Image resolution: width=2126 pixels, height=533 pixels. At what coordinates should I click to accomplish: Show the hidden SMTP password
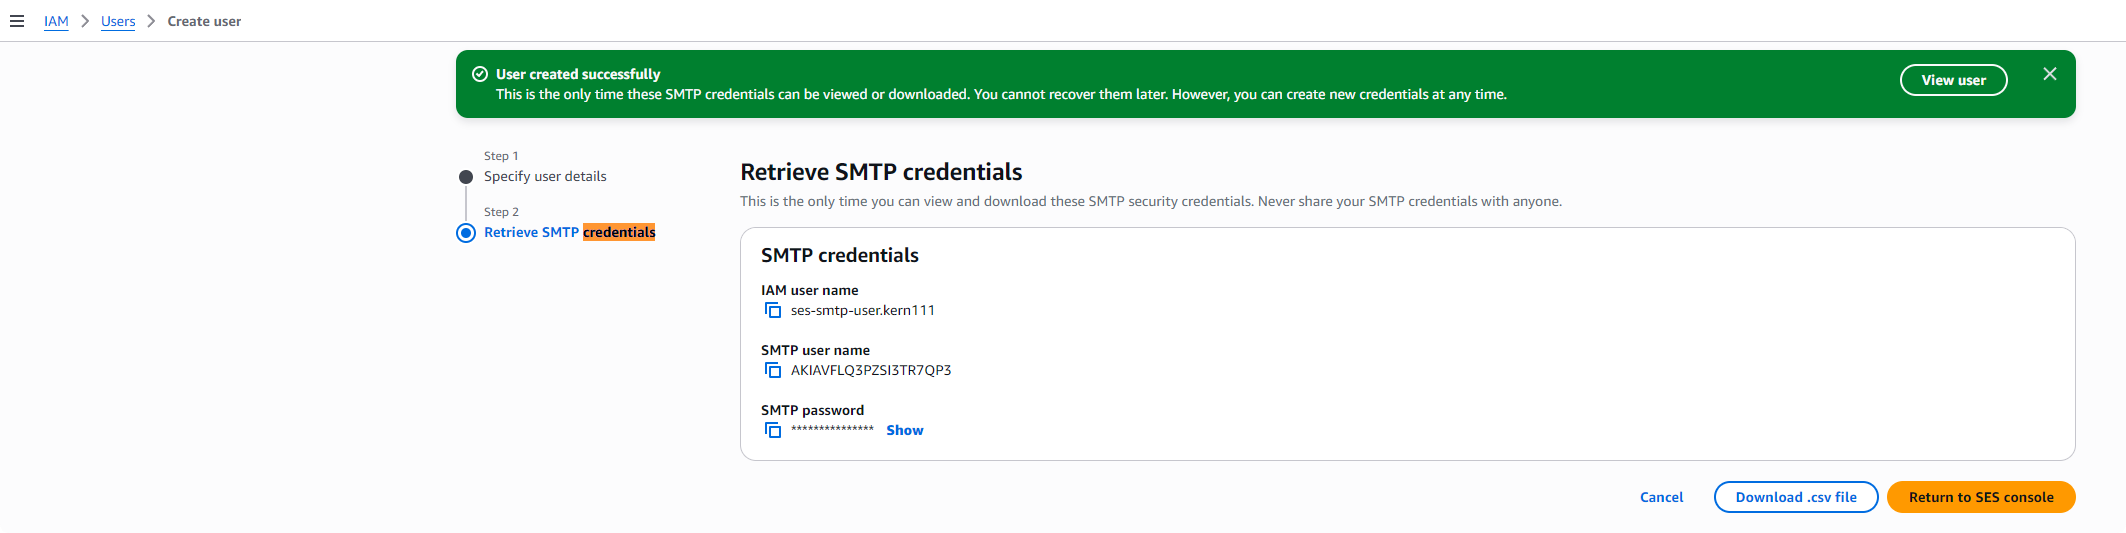click(x=905, y=431)
